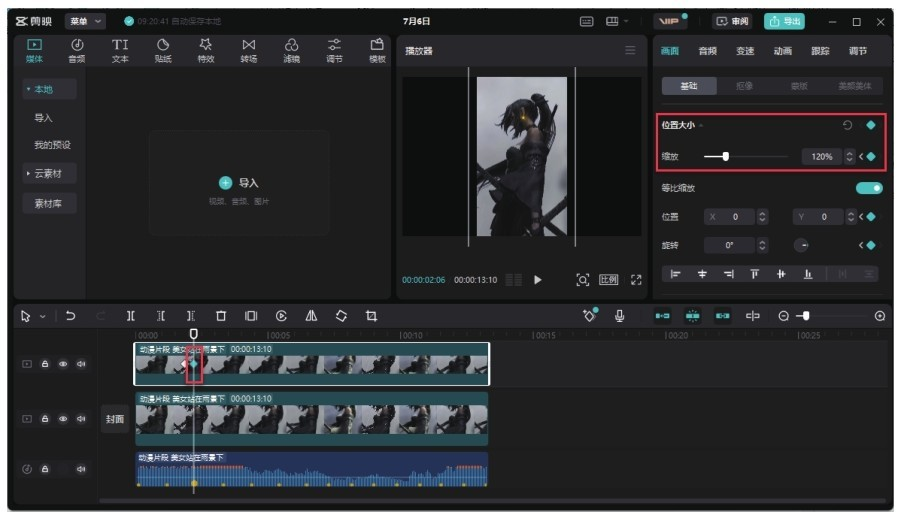Enter fullscreen preview mode
The image size is (901, 518).
pyautogui.click(x=636, y=280)
